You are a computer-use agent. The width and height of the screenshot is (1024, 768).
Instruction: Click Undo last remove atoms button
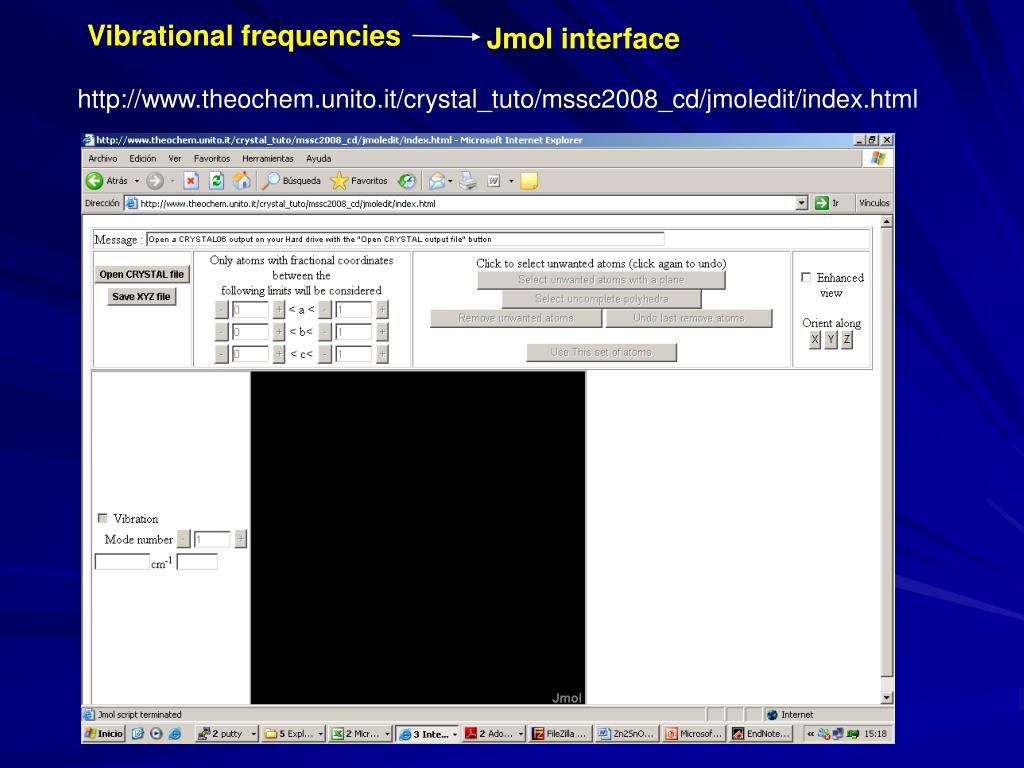[x=689, y=318]
